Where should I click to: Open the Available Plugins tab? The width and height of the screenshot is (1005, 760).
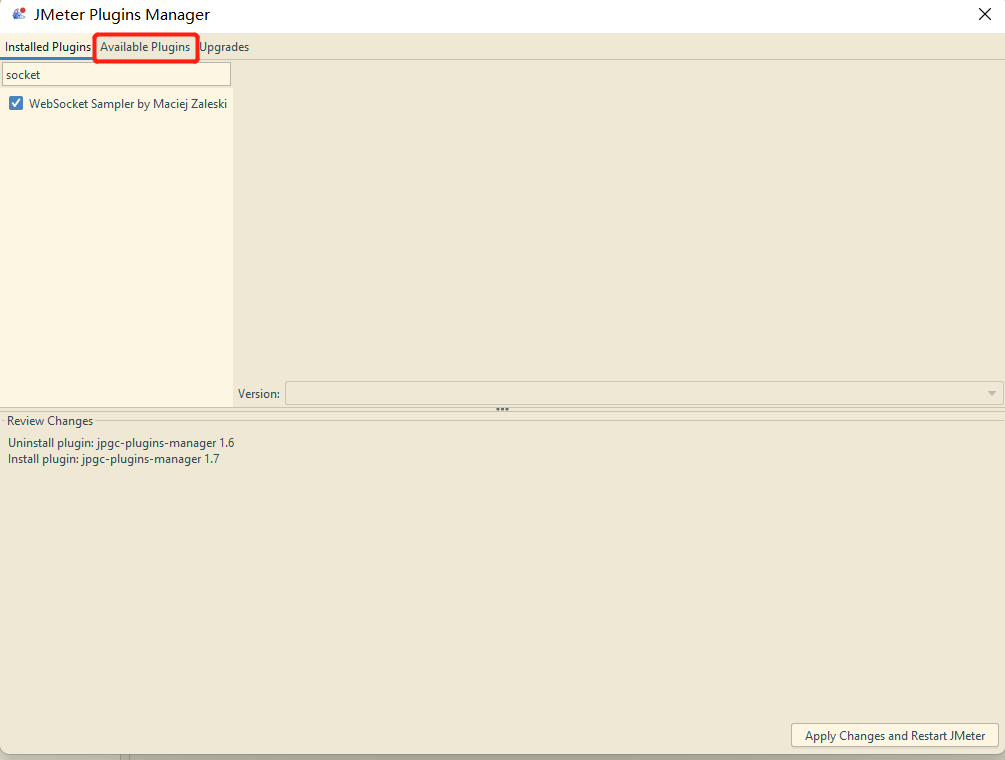coord(145,47)
